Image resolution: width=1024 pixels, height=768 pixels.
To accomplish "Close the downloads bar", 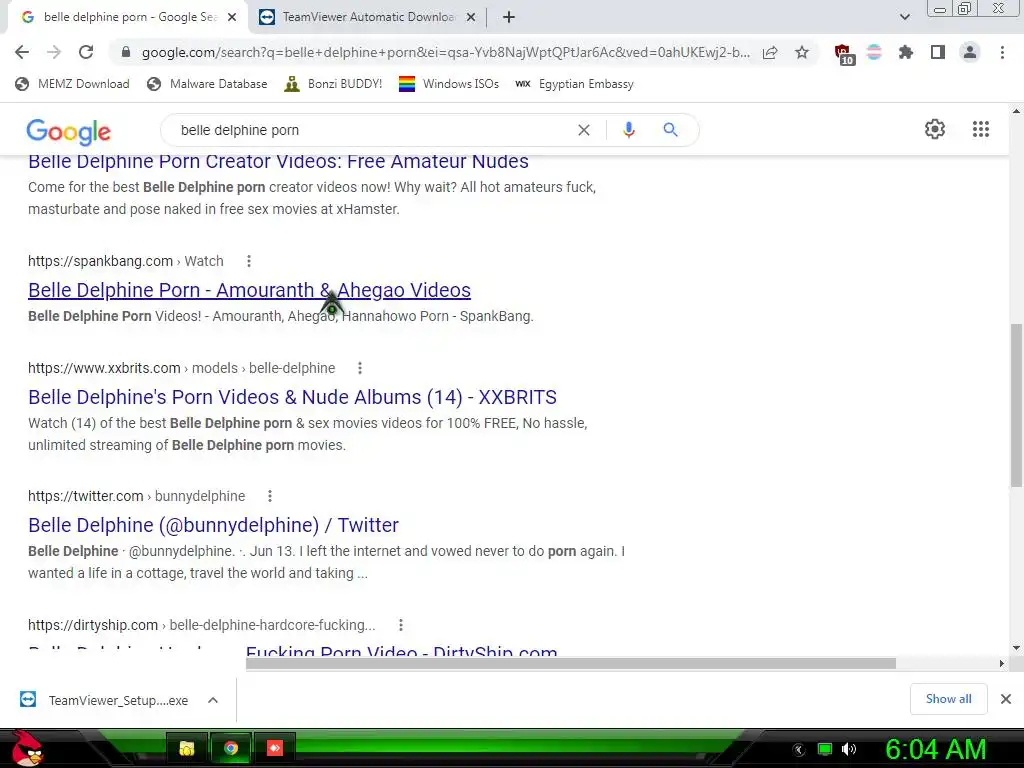I will coord(1006,699).
